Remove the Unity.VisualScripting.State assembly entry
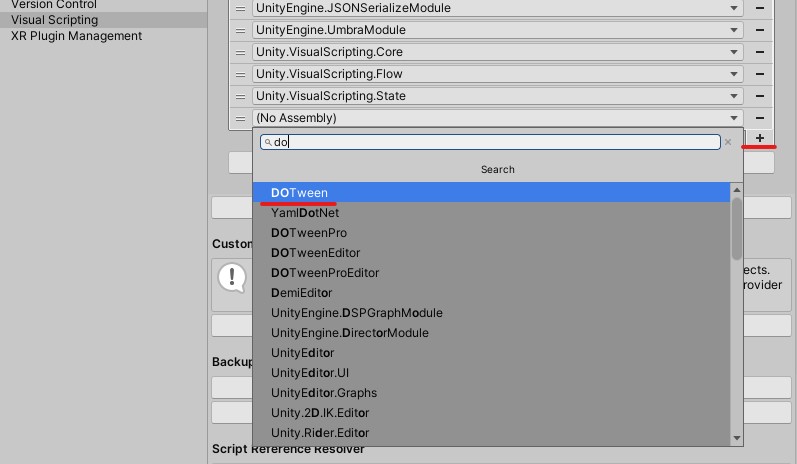 [759, 96]
